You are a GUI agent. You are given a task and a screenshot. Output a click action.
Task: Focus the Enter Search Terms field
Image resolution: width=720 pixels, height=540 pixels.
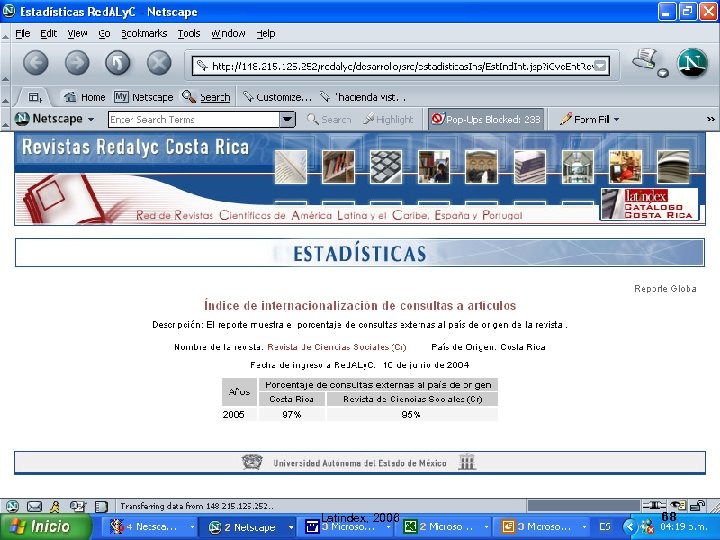(194, 119)
